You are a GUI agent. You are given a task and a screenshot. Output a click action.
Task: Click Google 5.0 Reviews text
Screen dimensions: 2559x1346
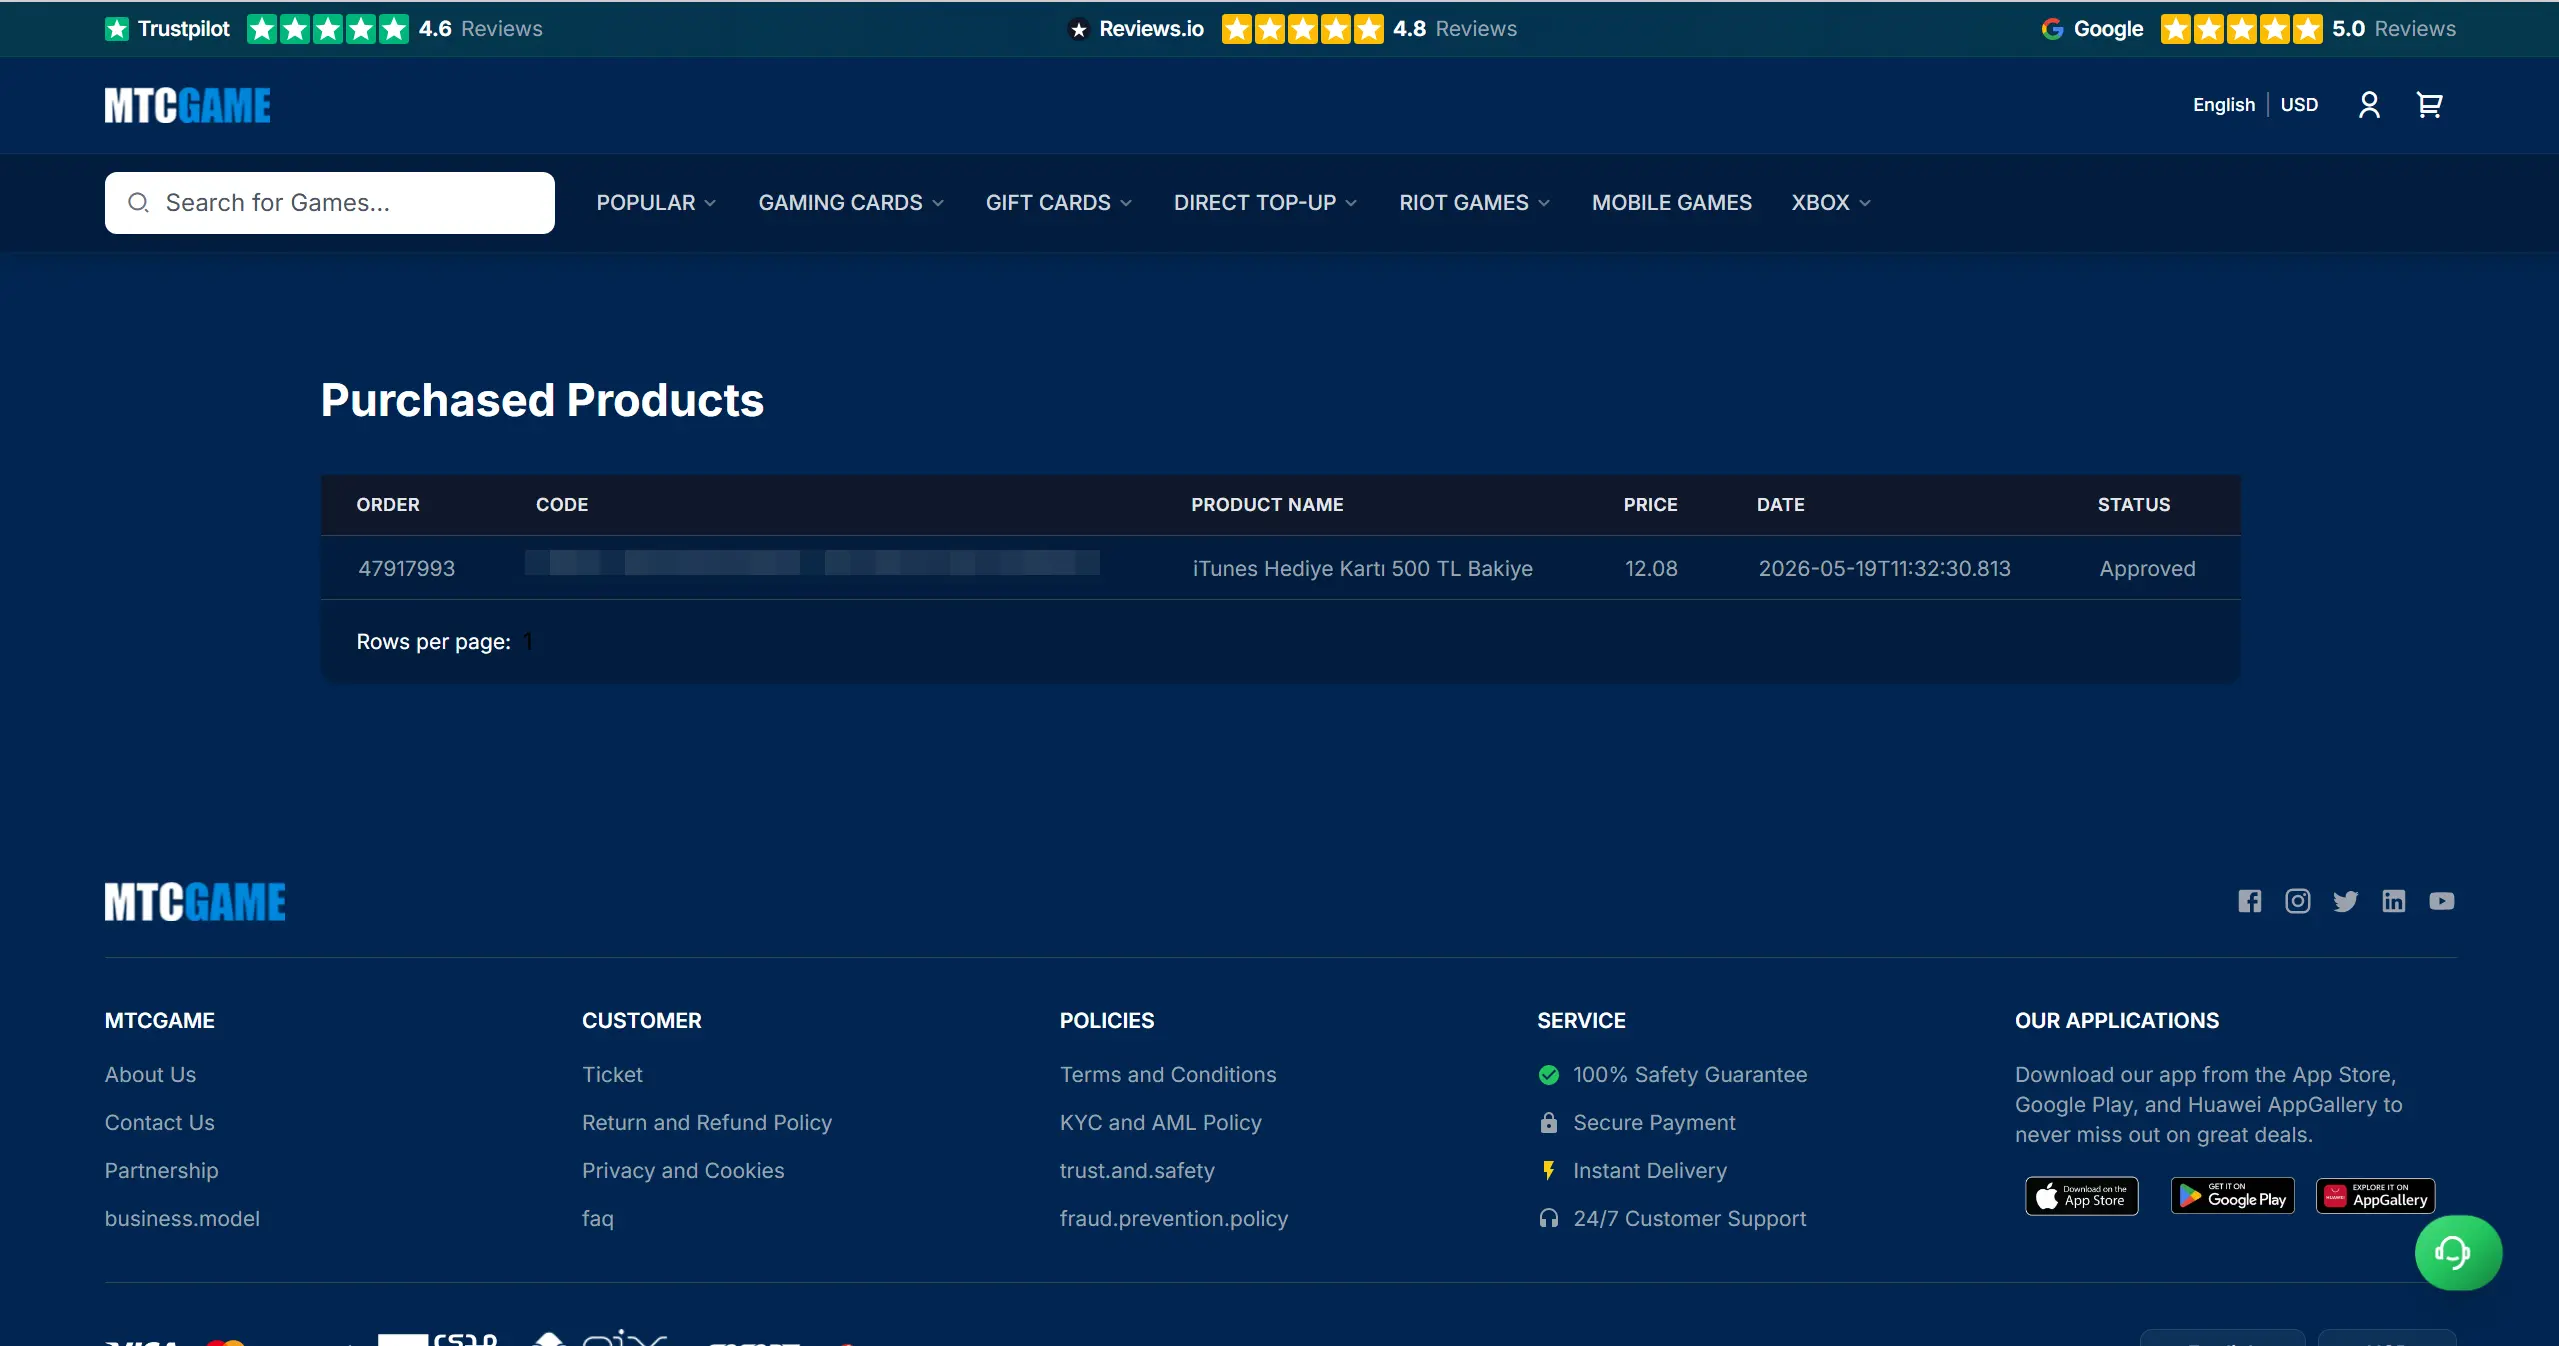tap(2393, 29)
